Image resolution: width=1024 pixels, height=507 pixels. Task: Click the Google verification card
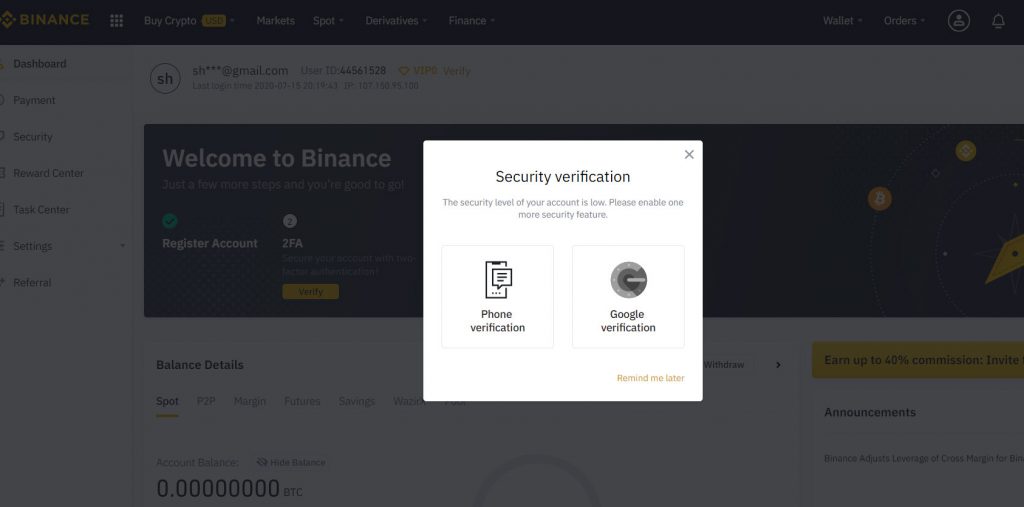point(628,297)
